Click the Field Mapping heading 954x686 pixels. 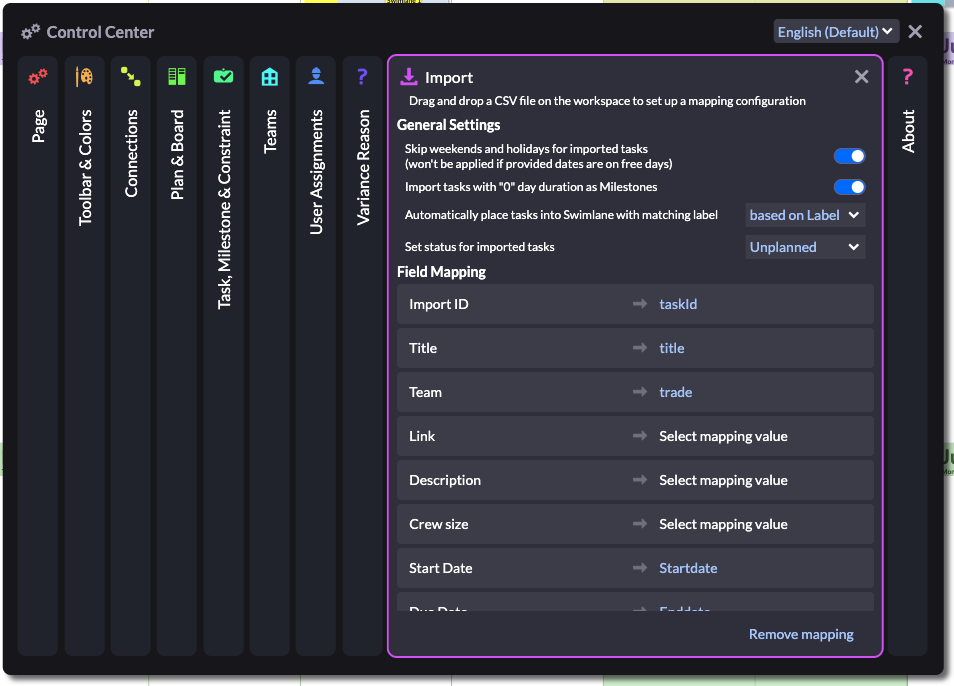tap(441, 272)
